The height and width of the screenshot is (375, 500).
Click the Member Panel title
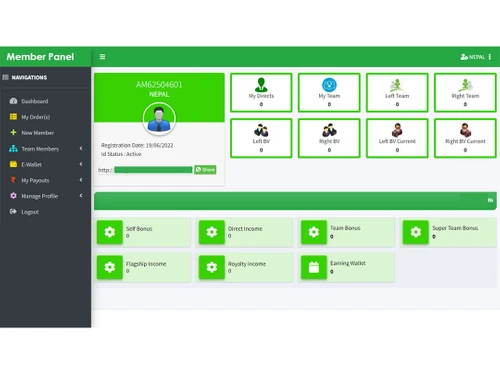coord(40,57)
